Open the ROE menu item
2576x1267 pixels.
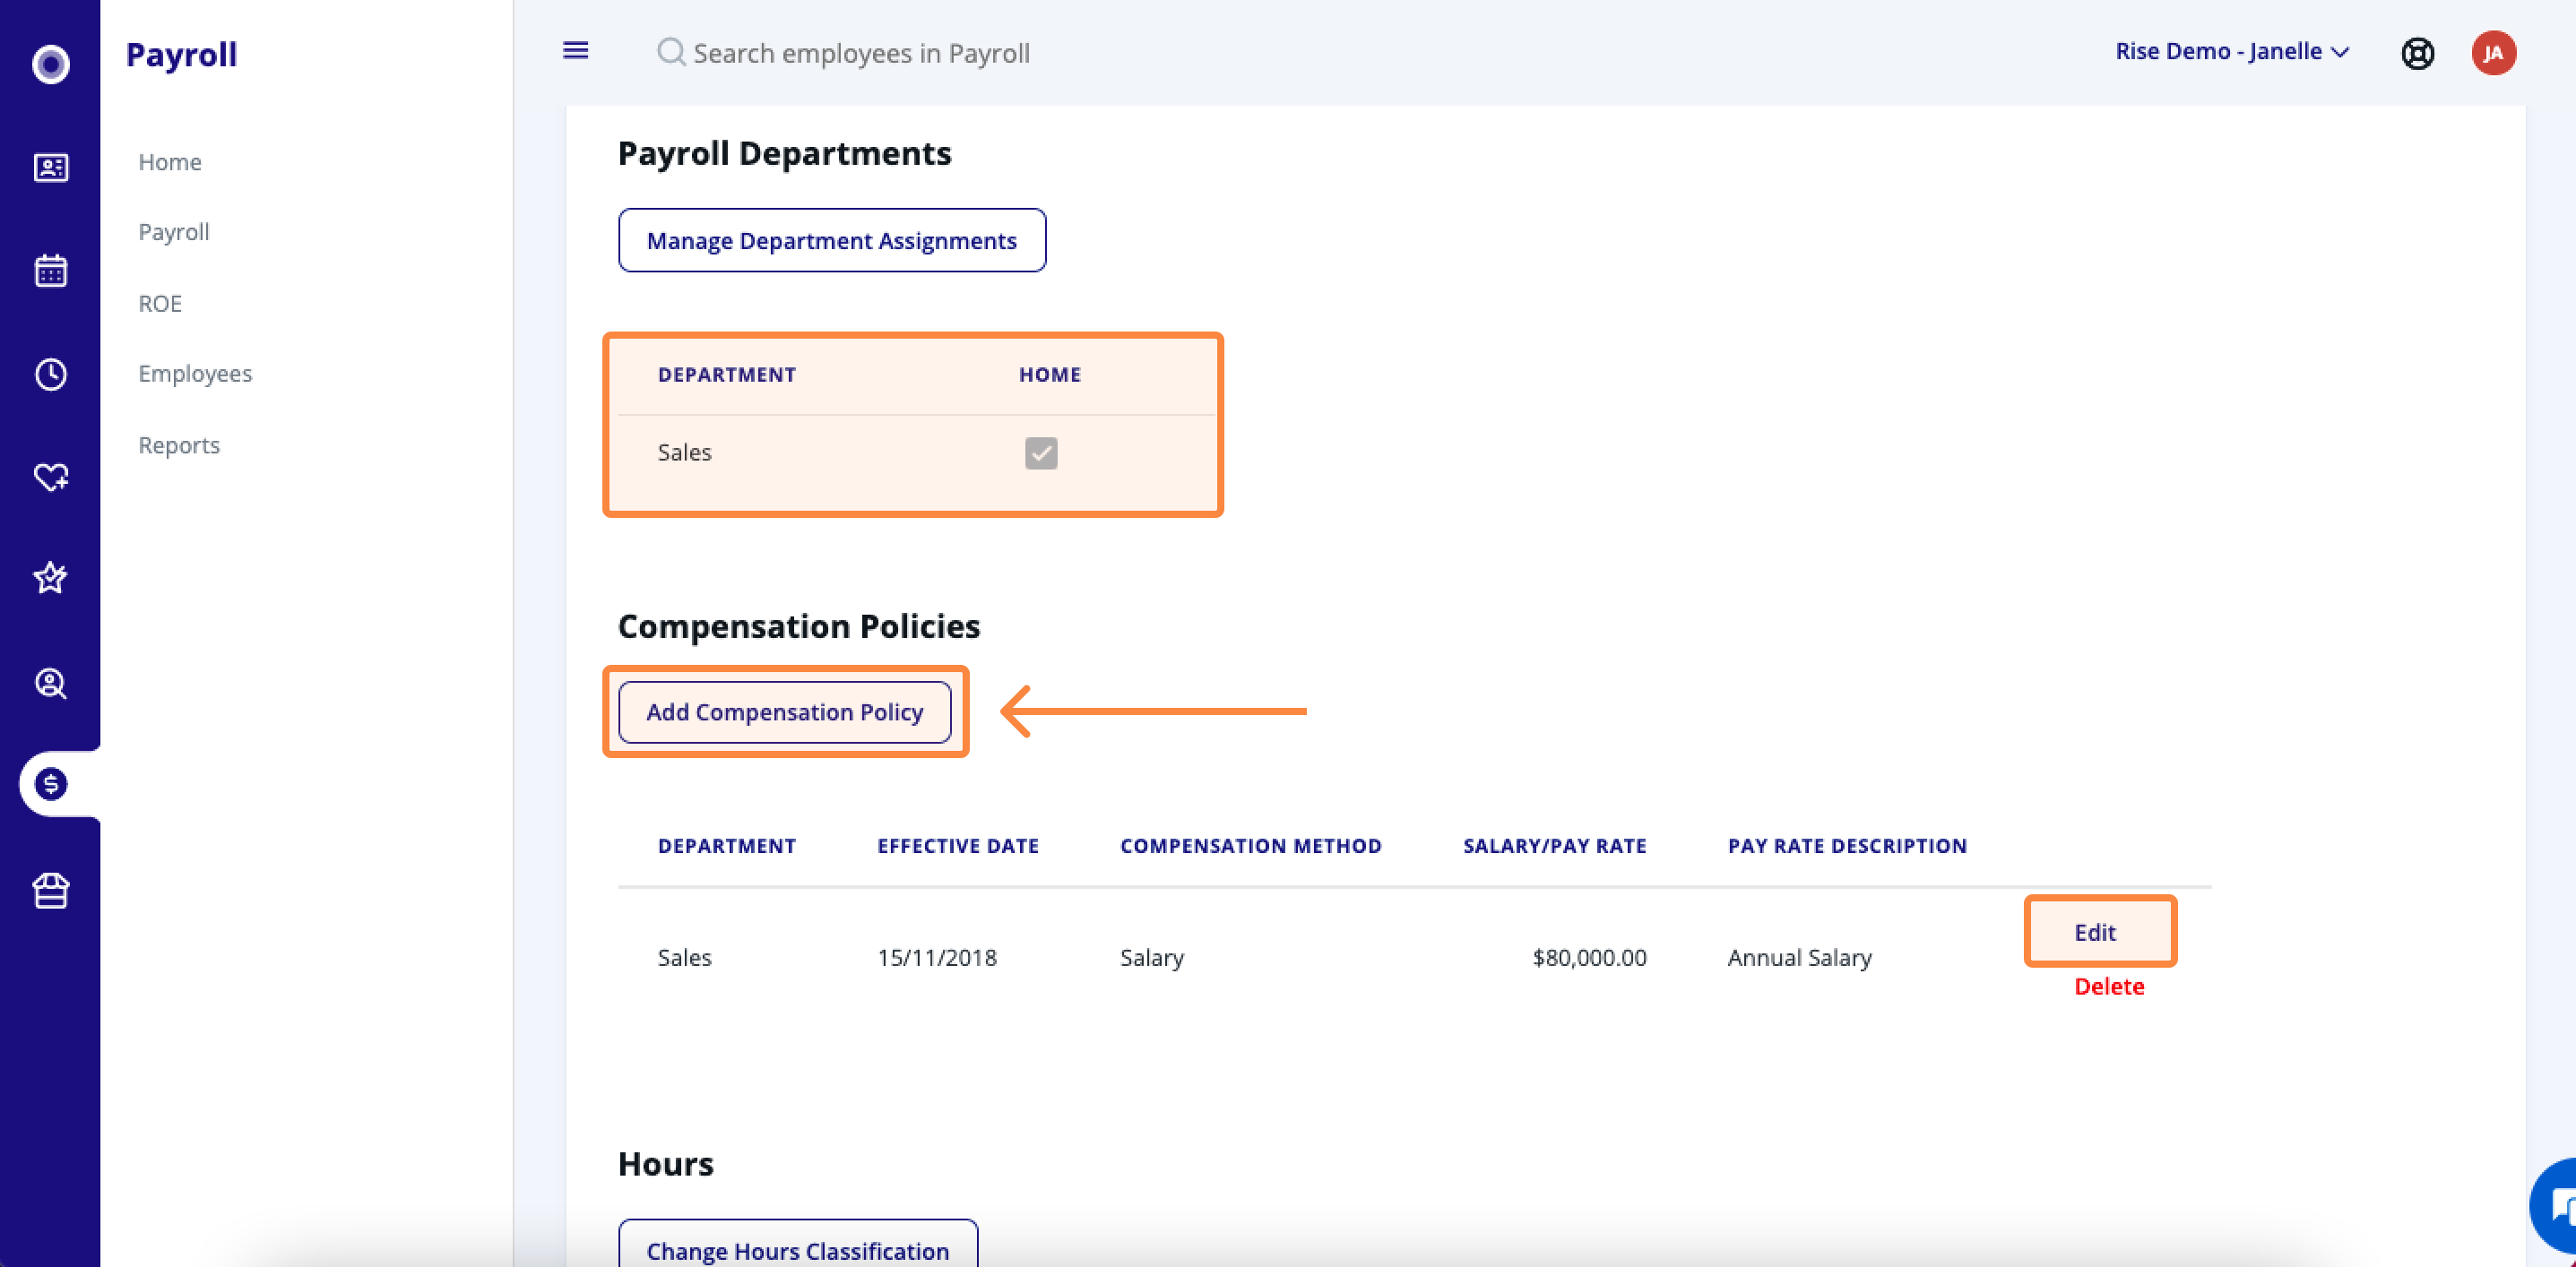pos(160,303)
